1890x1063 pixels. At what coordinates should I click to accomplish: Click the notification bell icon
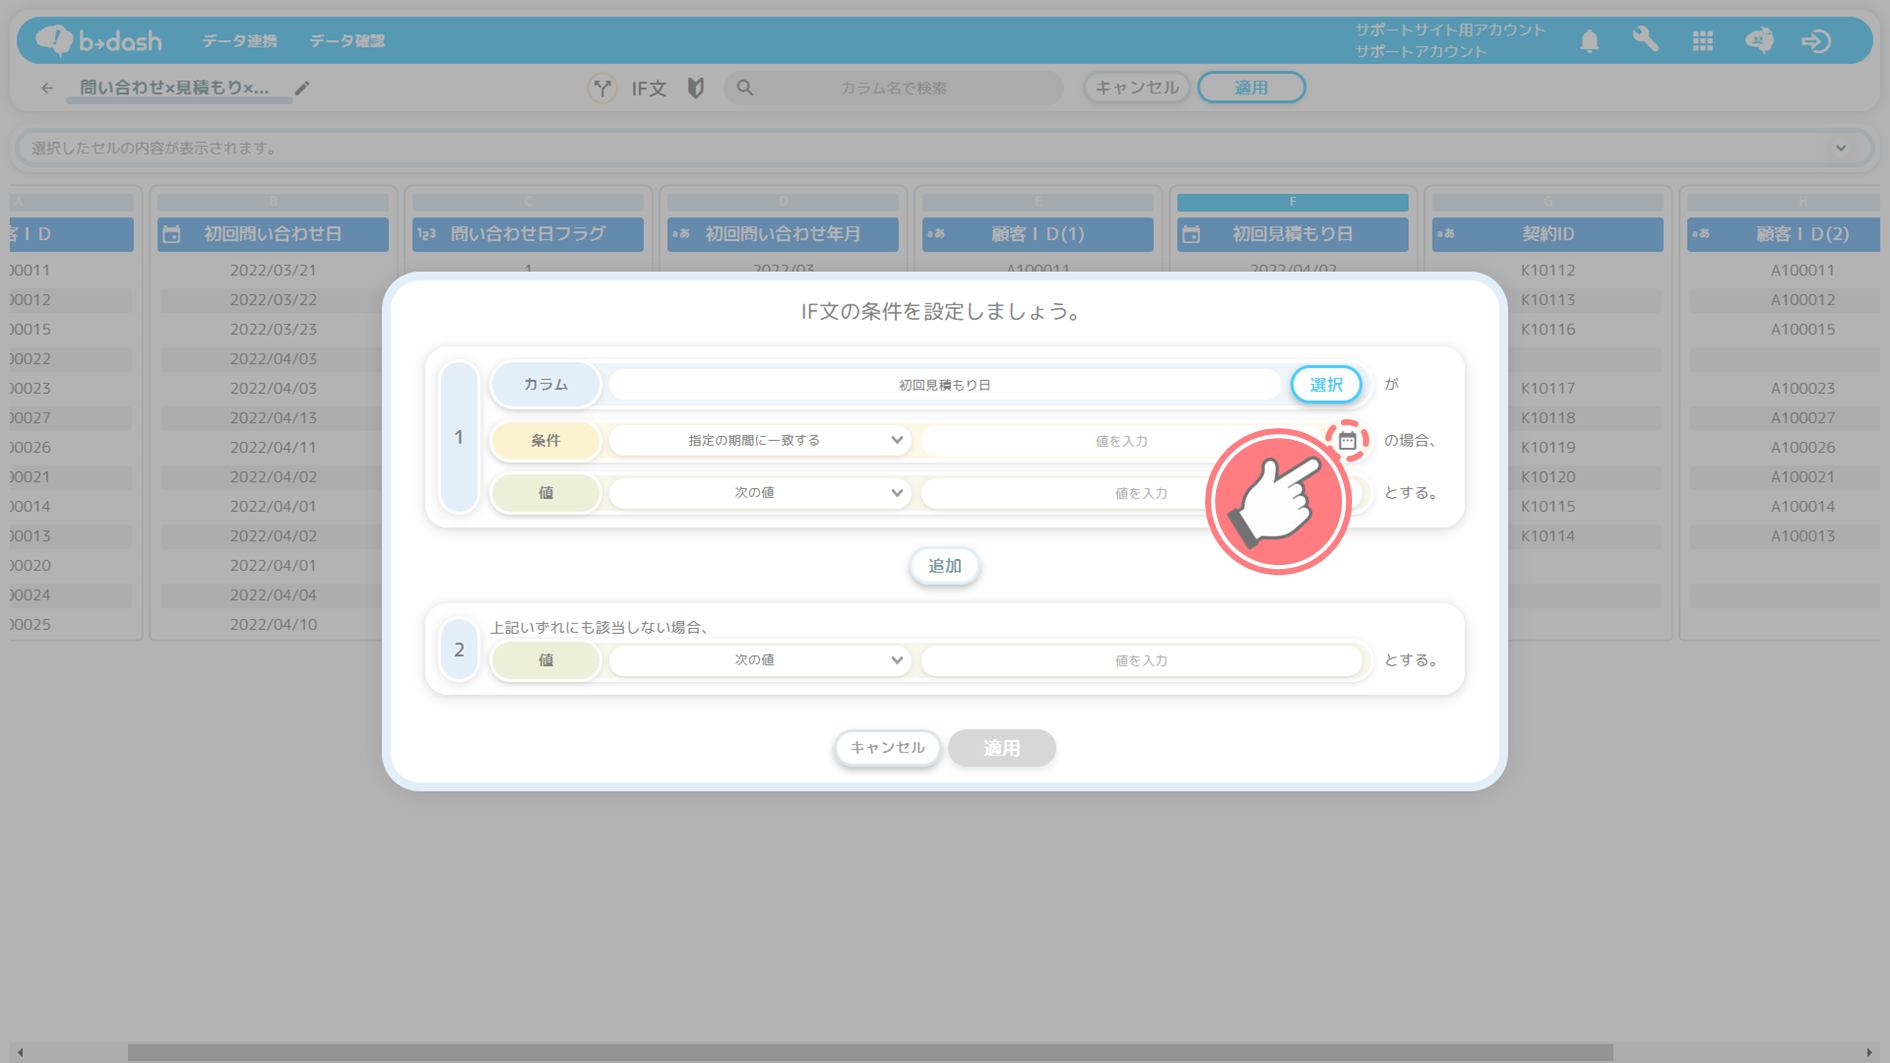1589,41
